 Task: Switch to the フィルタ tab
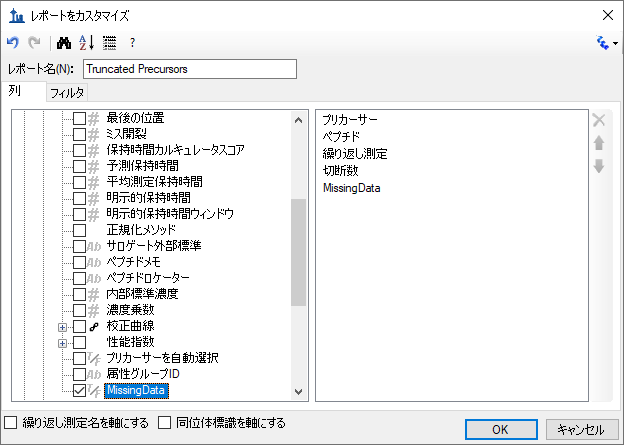tap(67, 93)
